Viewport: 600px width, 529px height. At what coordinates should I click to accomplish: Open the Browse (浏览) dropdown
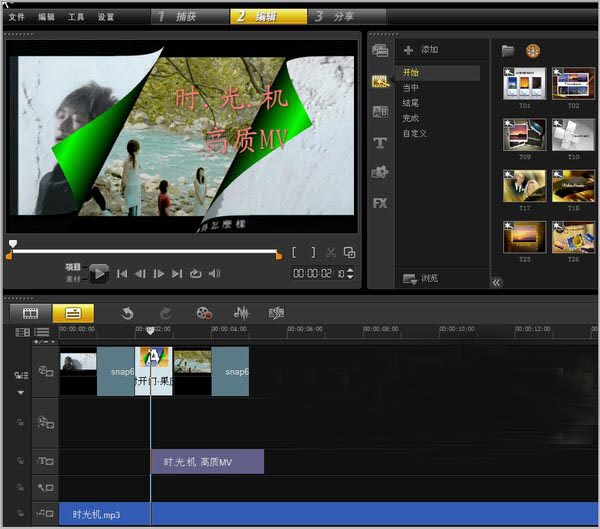[x=420, y=279]
